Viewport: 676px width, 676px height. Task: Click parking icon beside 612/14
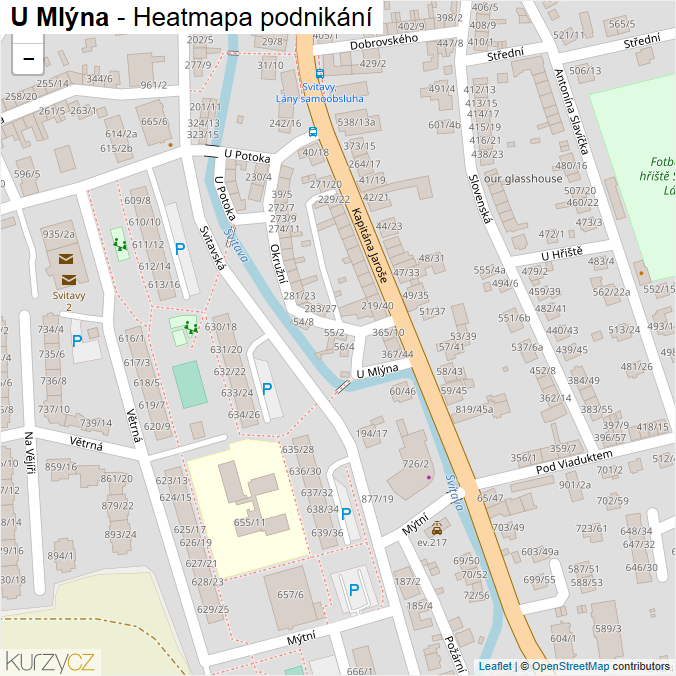point(180,249)
